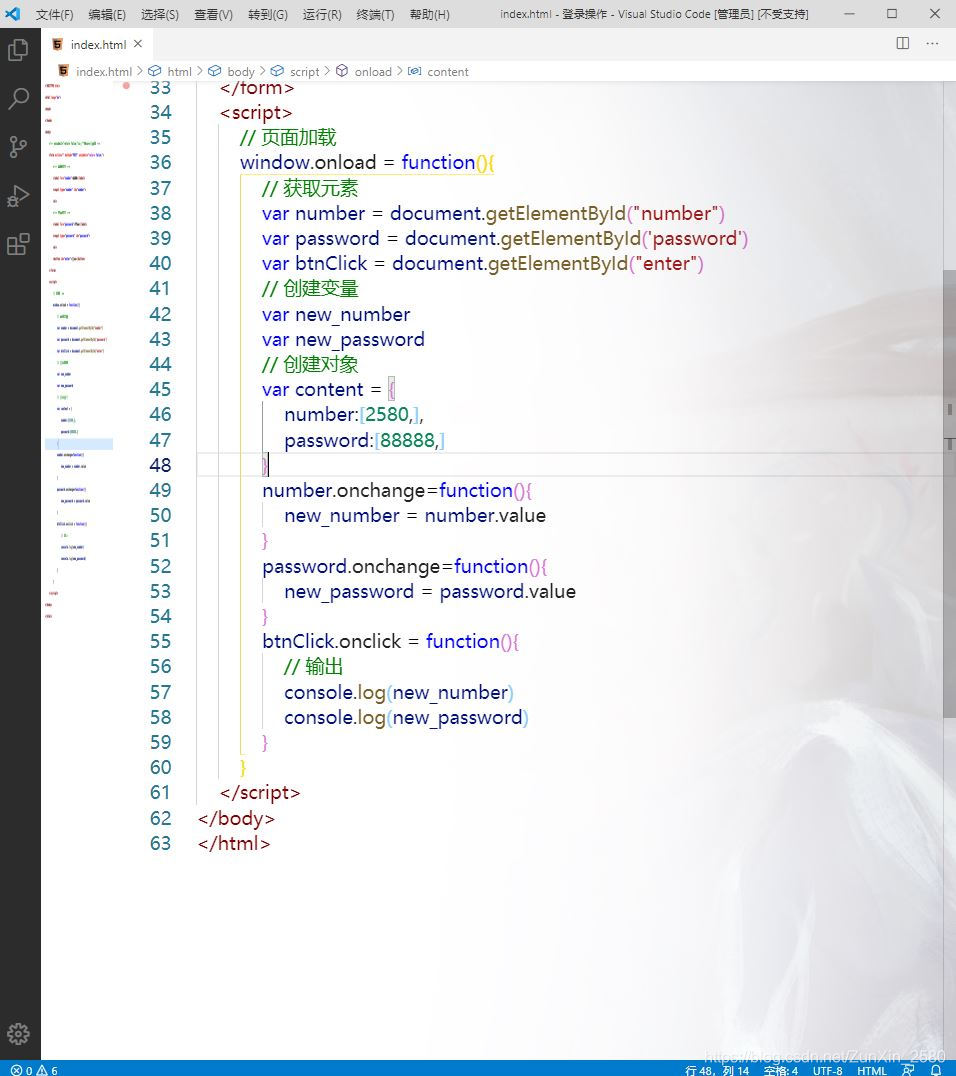Screen dimensions: 956x1076
Task: Open the Manage gear menu
Action: (x=19, y=1033)
